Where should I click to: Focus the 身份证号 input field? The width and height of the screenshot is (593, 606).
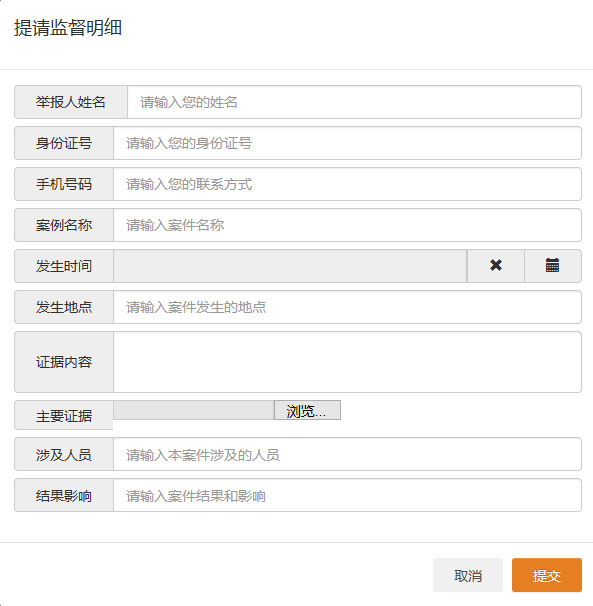click(348, 143)
